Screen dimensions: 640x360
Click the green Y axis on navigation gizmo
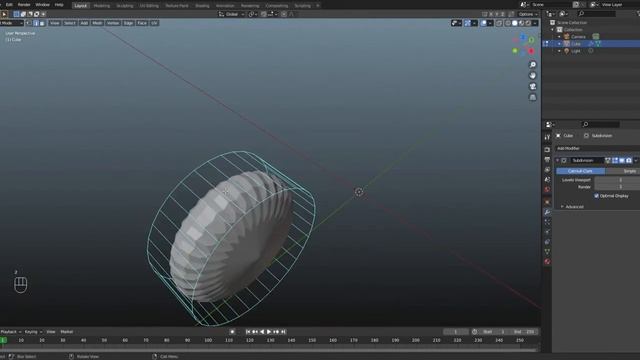pyautogui.click(x=515, y=51)
